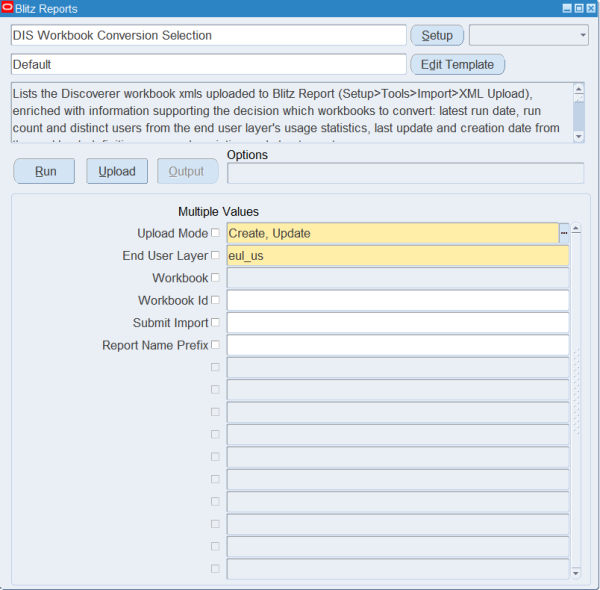Click the End User Layer field eul_us
The image size is (600, 590).
[x=398, y=256]
